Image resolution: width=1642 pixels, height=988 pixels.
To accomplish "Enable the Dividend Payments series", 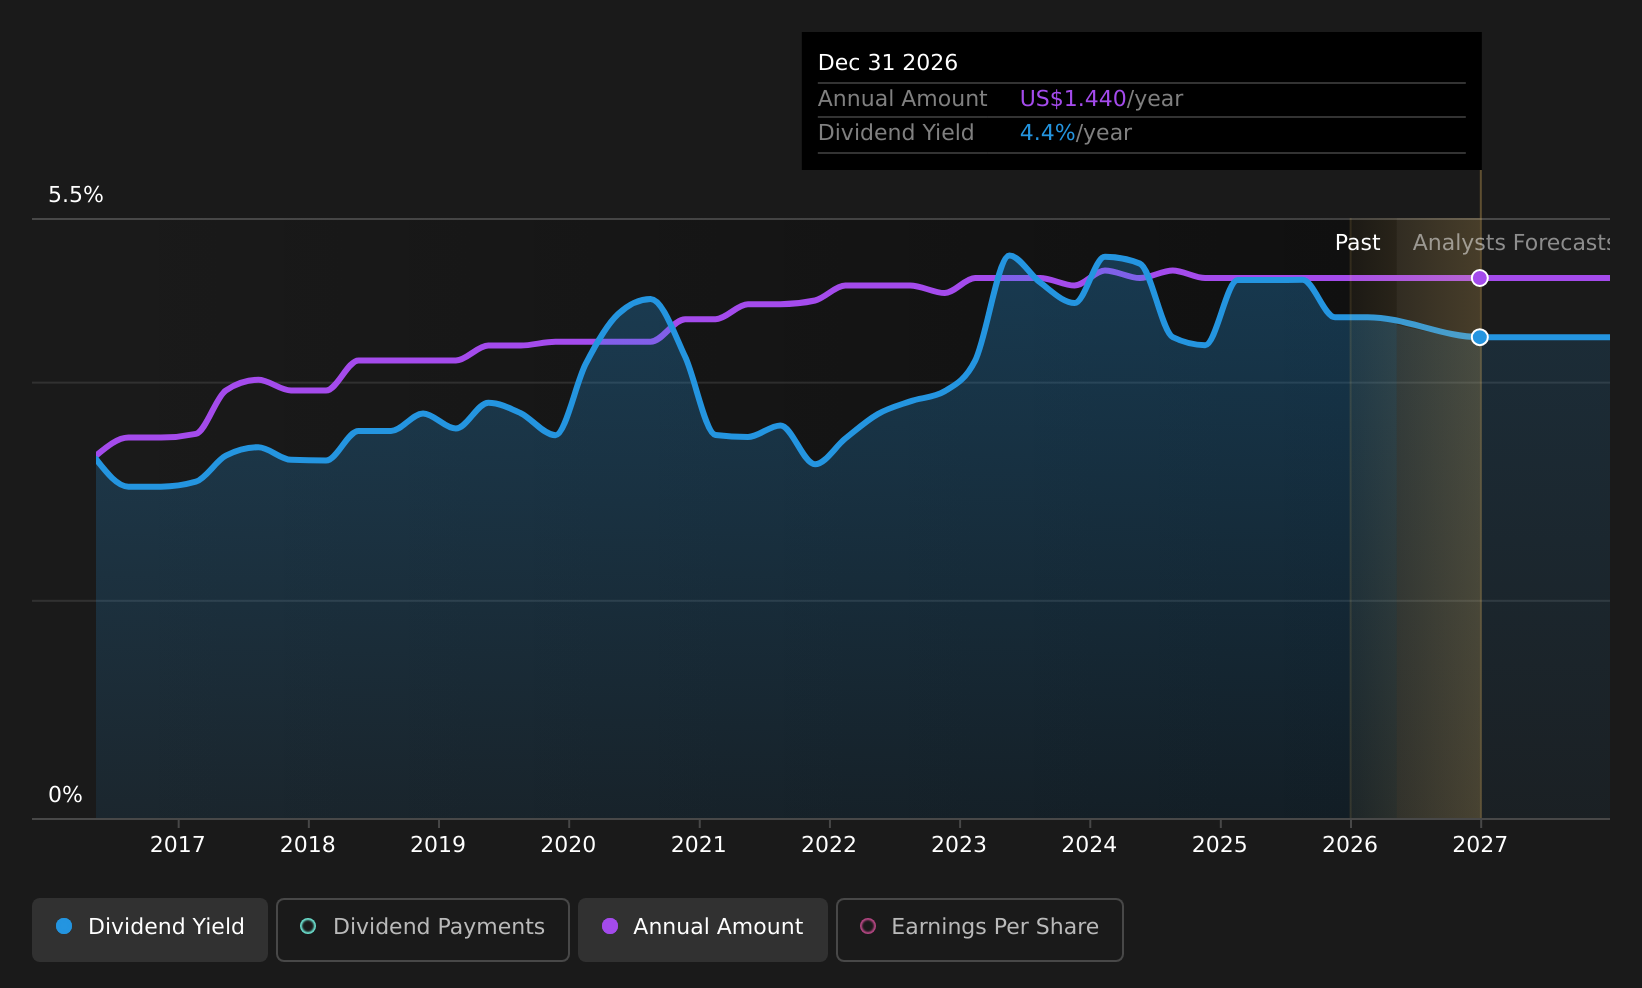I will (422, 929).
